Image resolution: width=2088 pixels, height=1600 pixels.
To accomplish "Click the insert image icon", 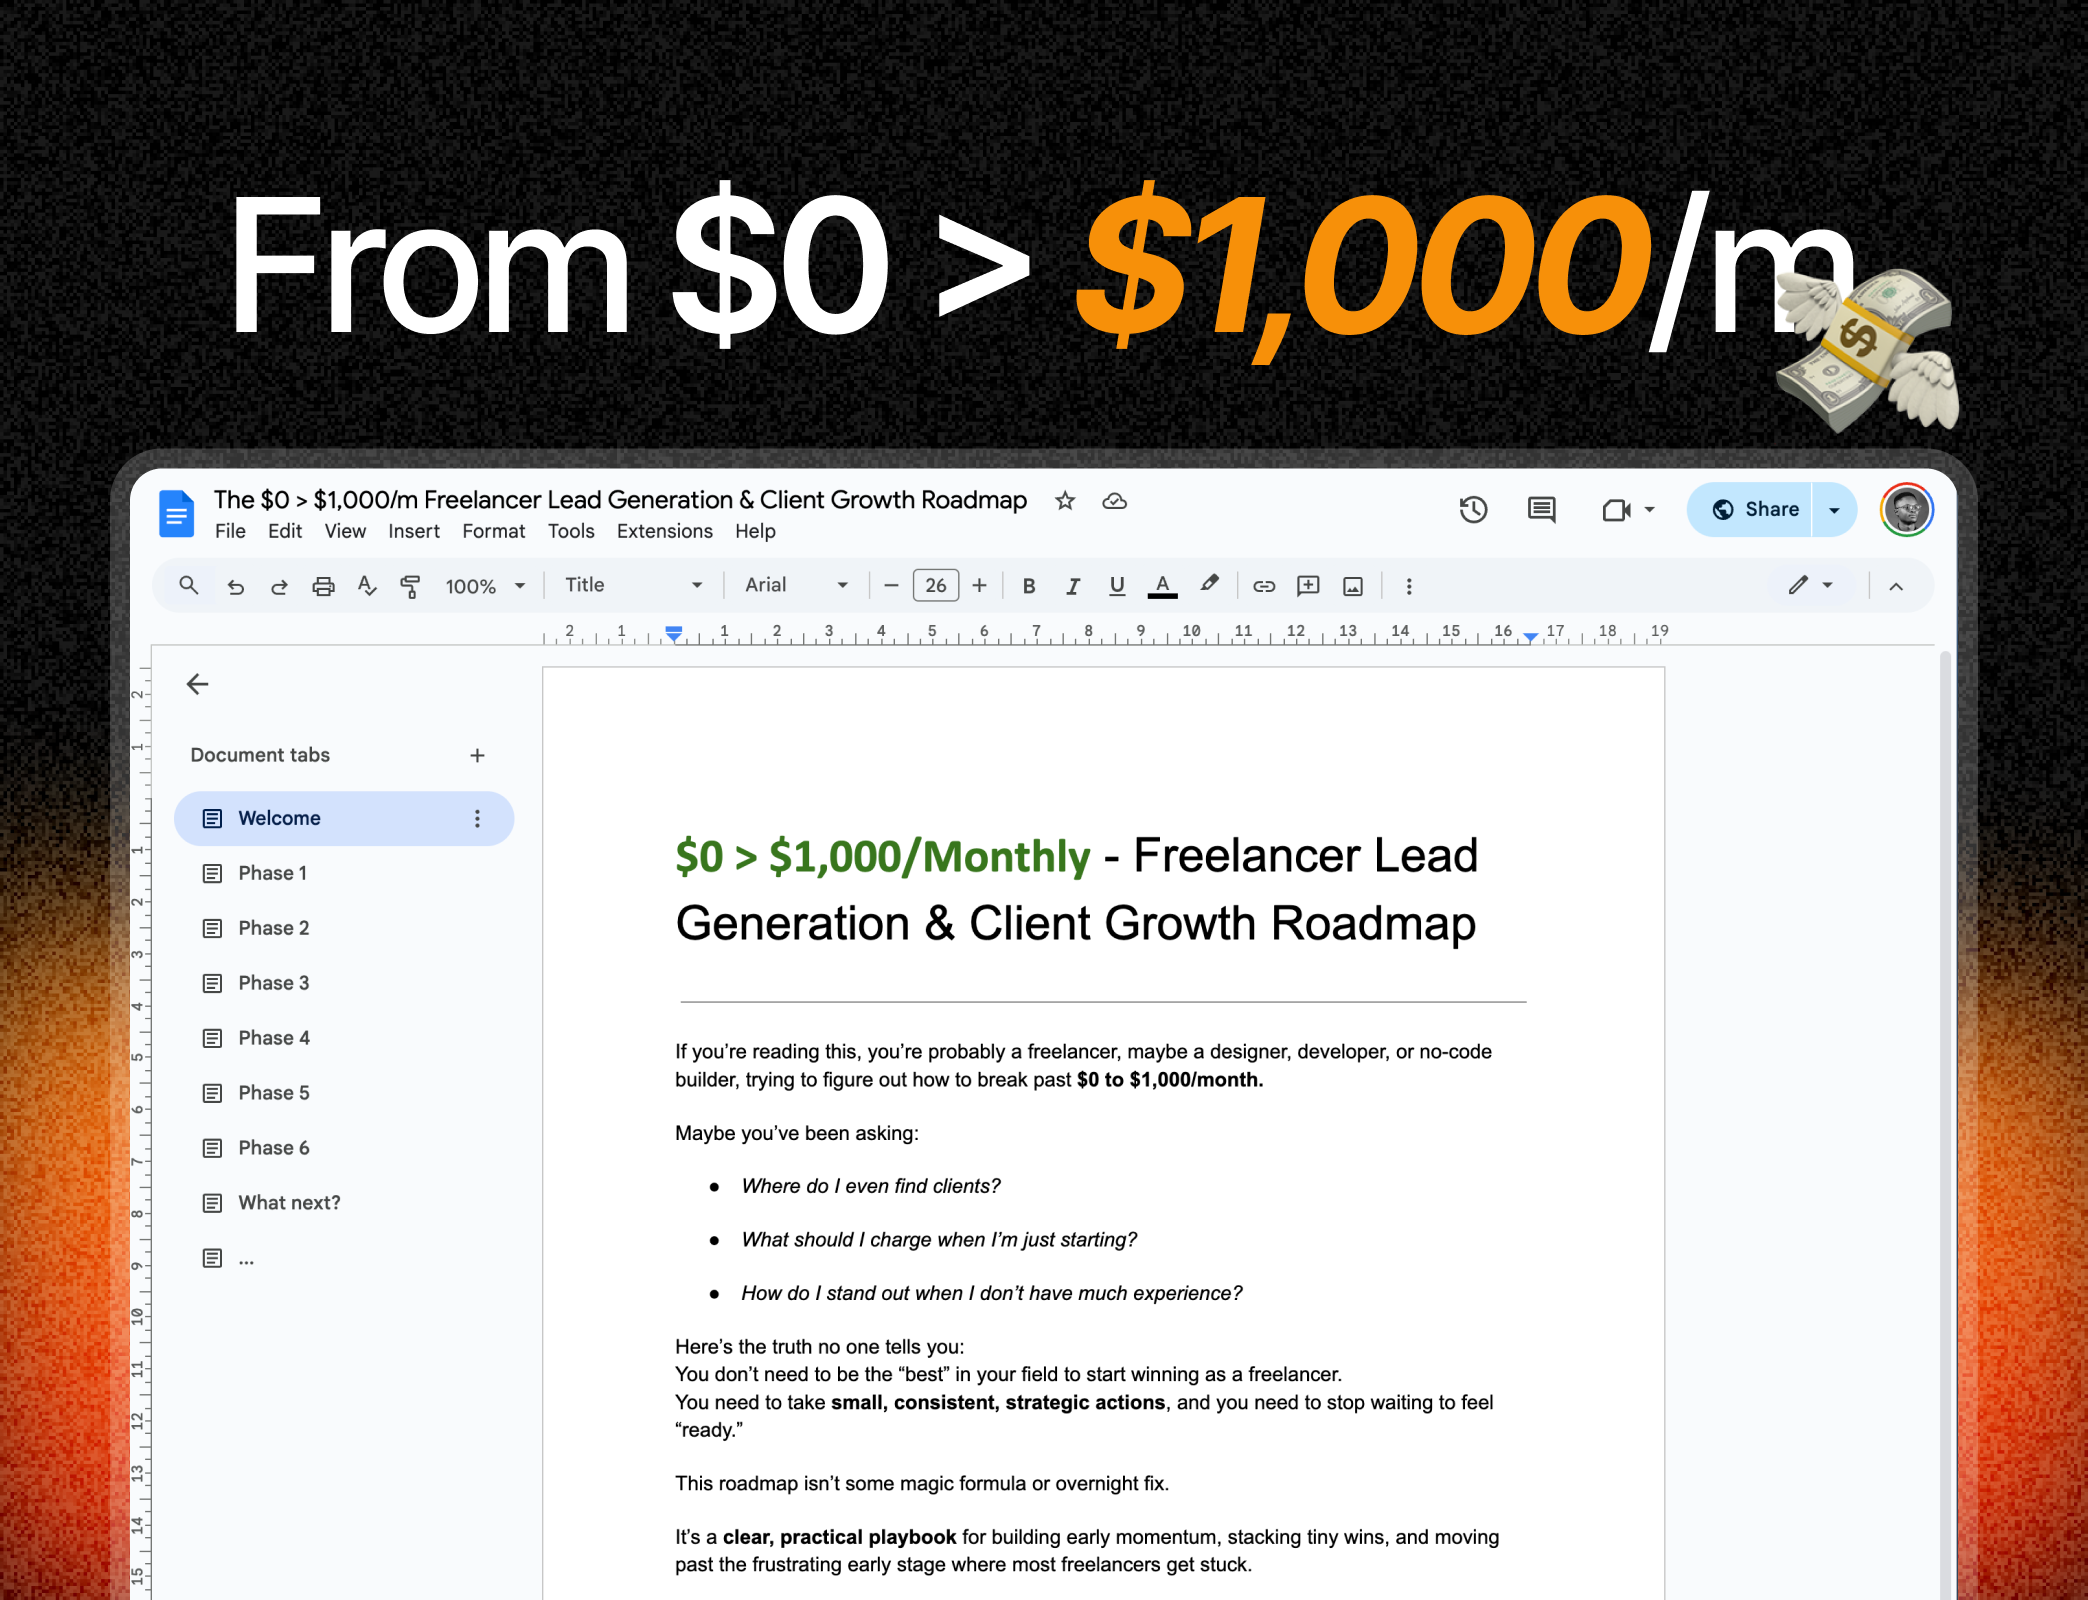I will point(1353,586).
